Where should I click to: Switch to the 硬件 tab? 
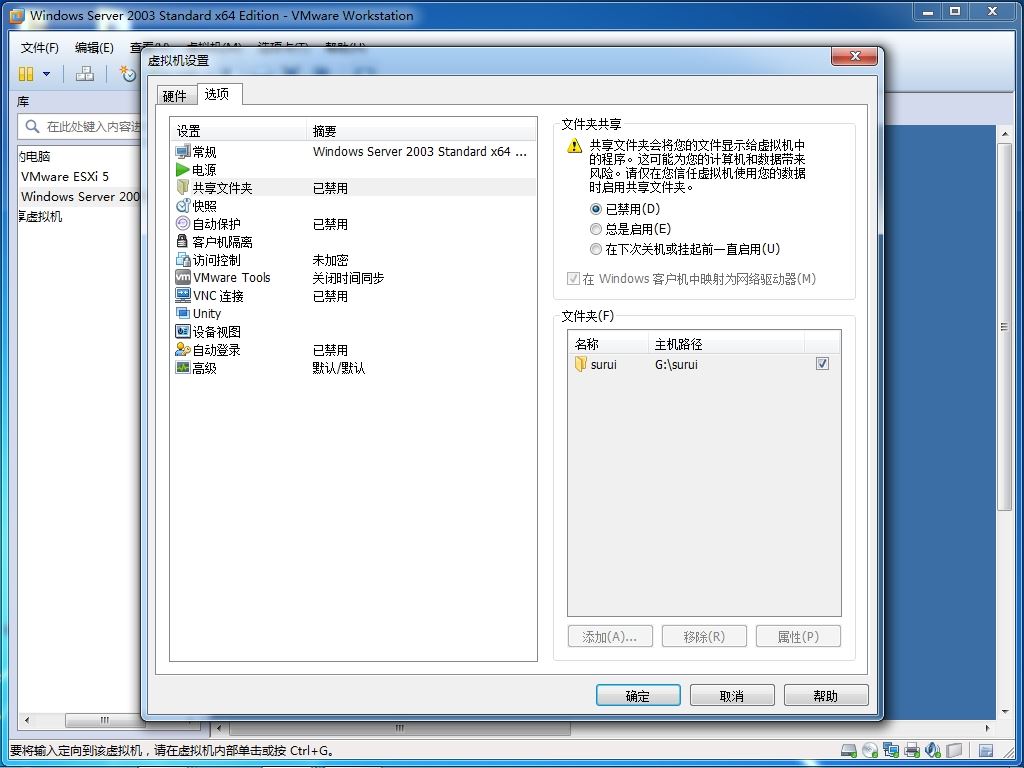click(174, 96)
